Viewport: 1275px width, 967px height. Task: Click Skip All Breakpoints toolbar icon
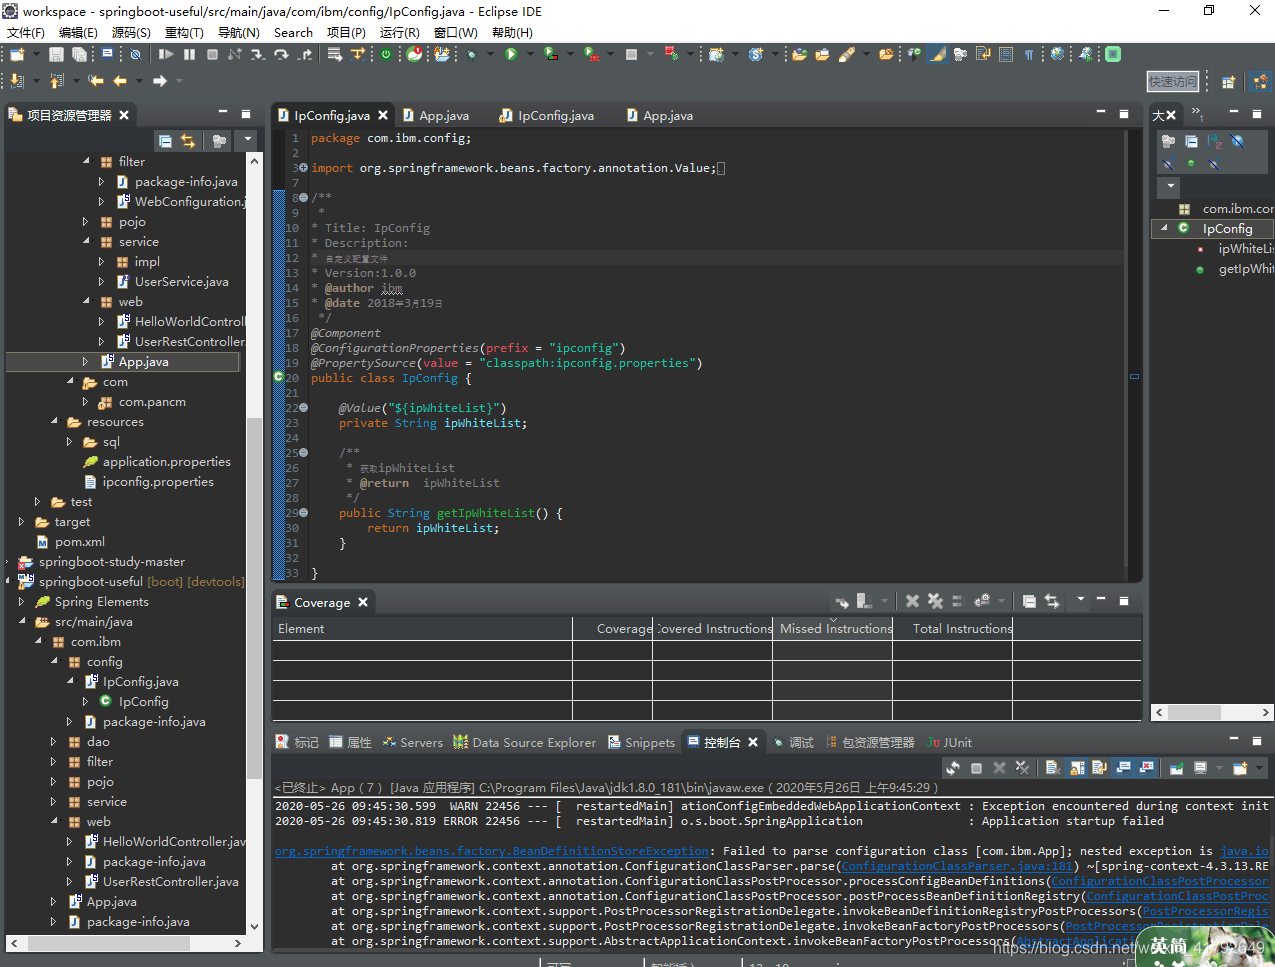click(x=134, y=54)
